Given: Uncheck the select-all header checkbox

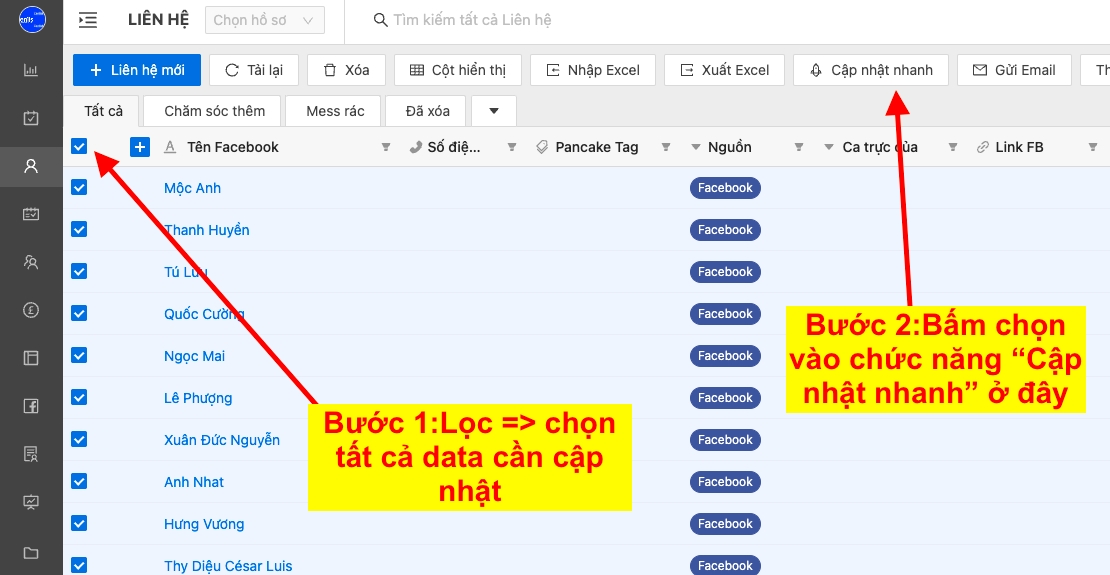Looking at the screenshot, I should point(80,147).
